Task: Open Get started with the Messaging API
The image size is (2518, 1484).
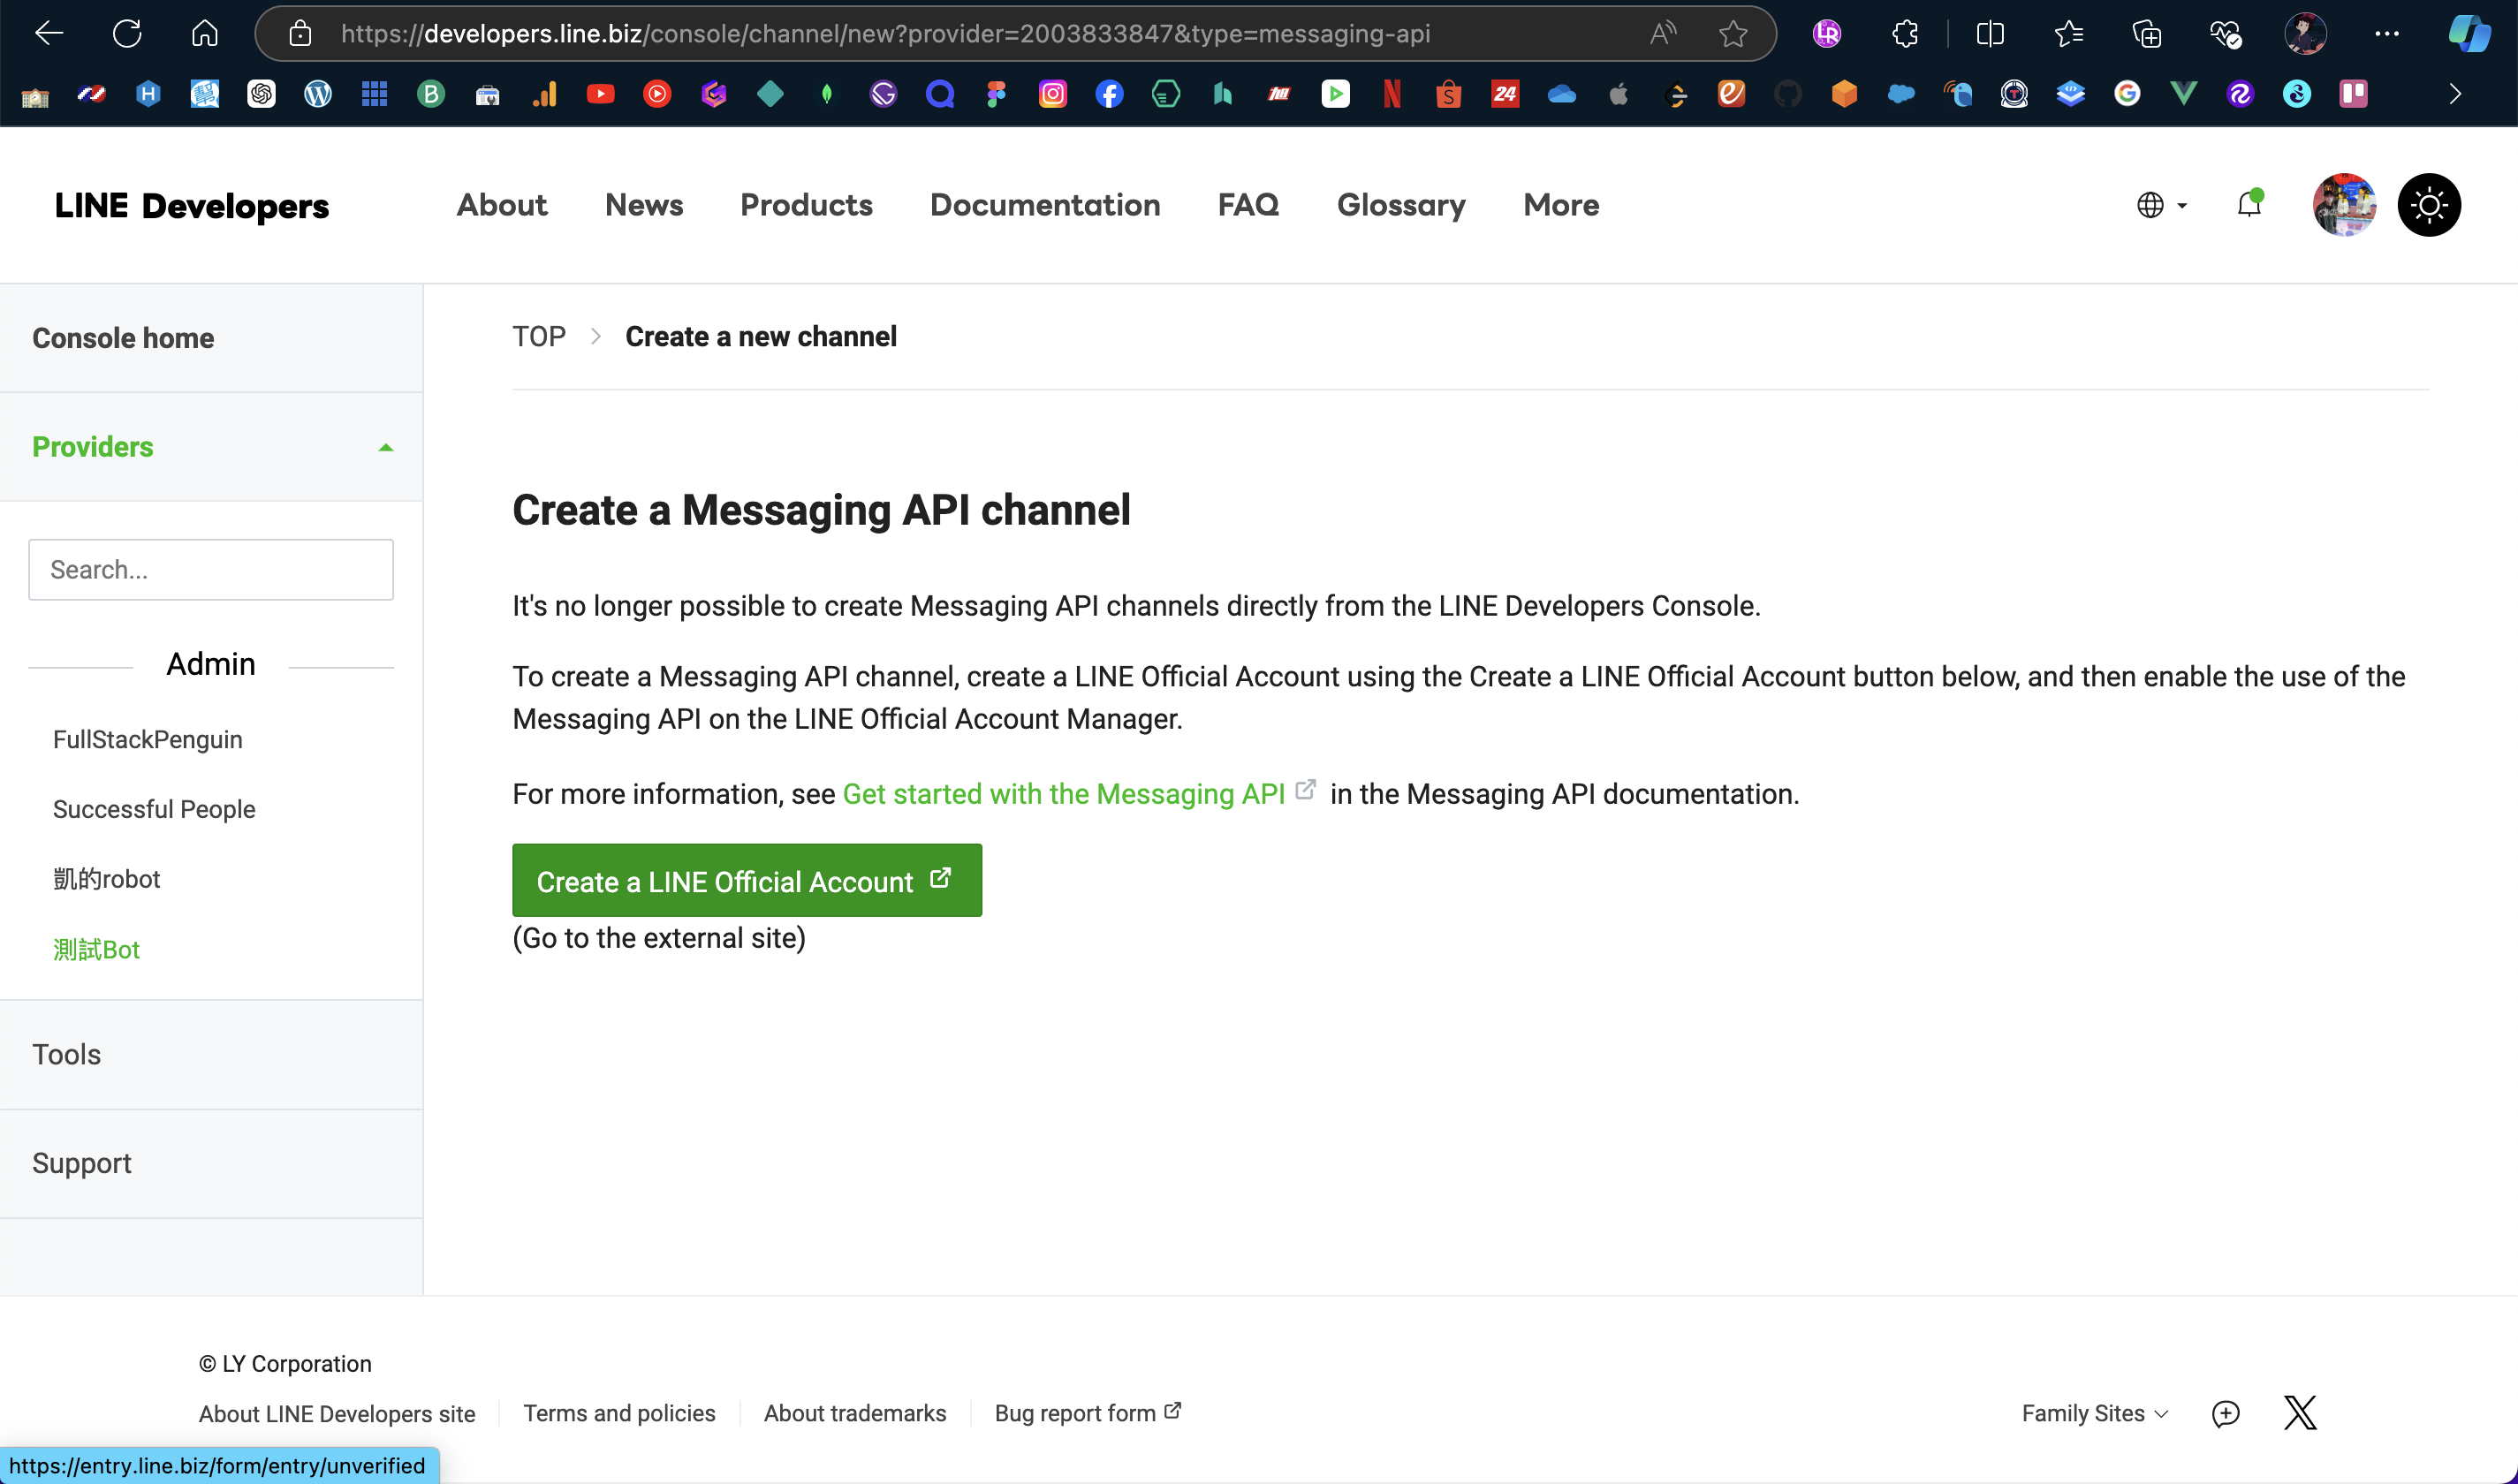Action: click(1065, 793)
